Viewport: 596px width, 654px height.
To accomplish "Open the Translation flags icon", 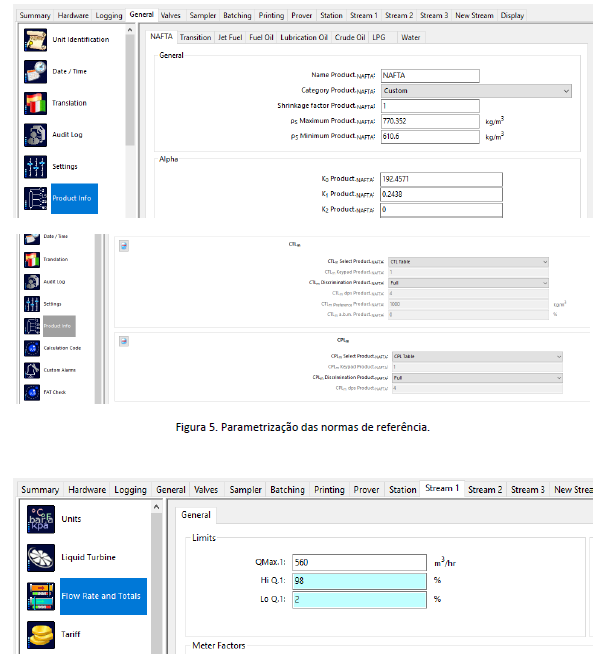I will click(35, 103).
